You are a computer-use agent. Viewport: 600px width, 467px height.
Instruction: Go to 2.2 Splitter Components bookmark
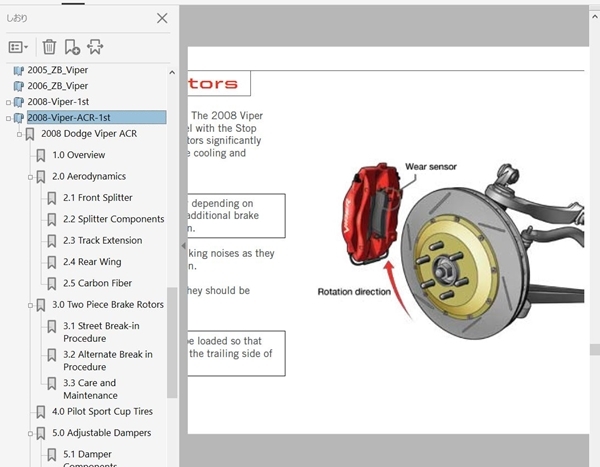tap(114, 219)
